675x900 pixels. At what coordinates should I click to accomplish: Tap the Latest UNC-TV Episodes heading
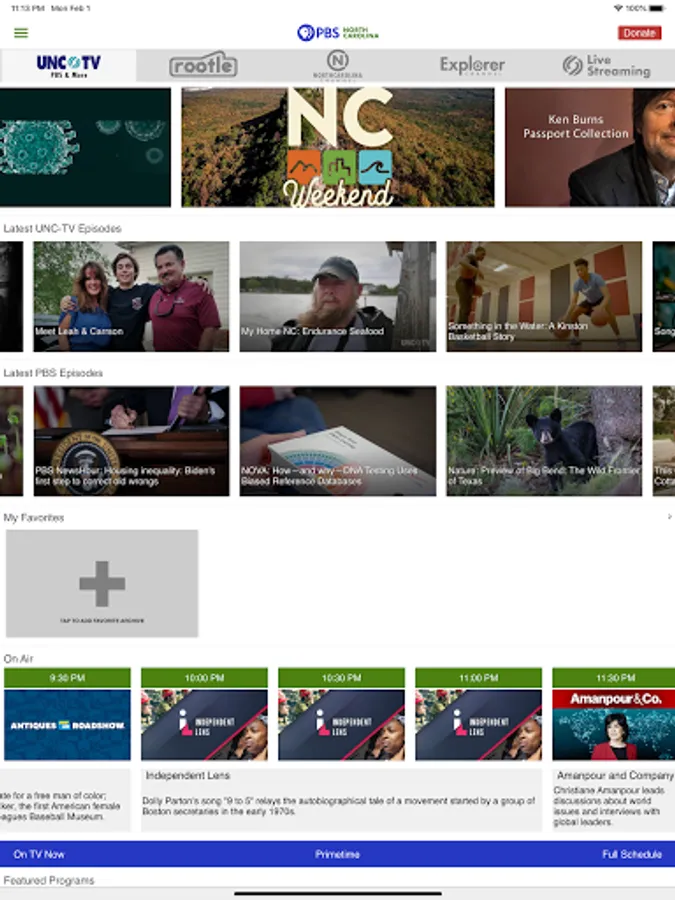[63, 228]
